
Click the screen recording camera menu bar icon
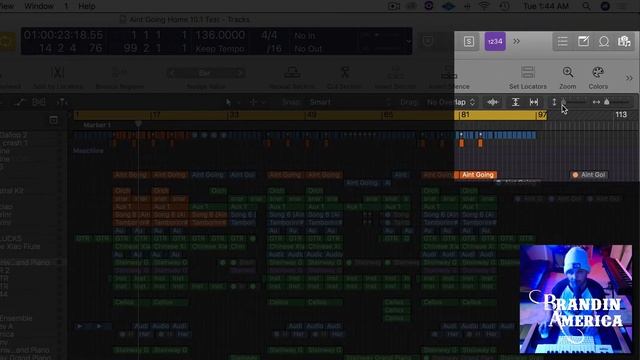393,6
